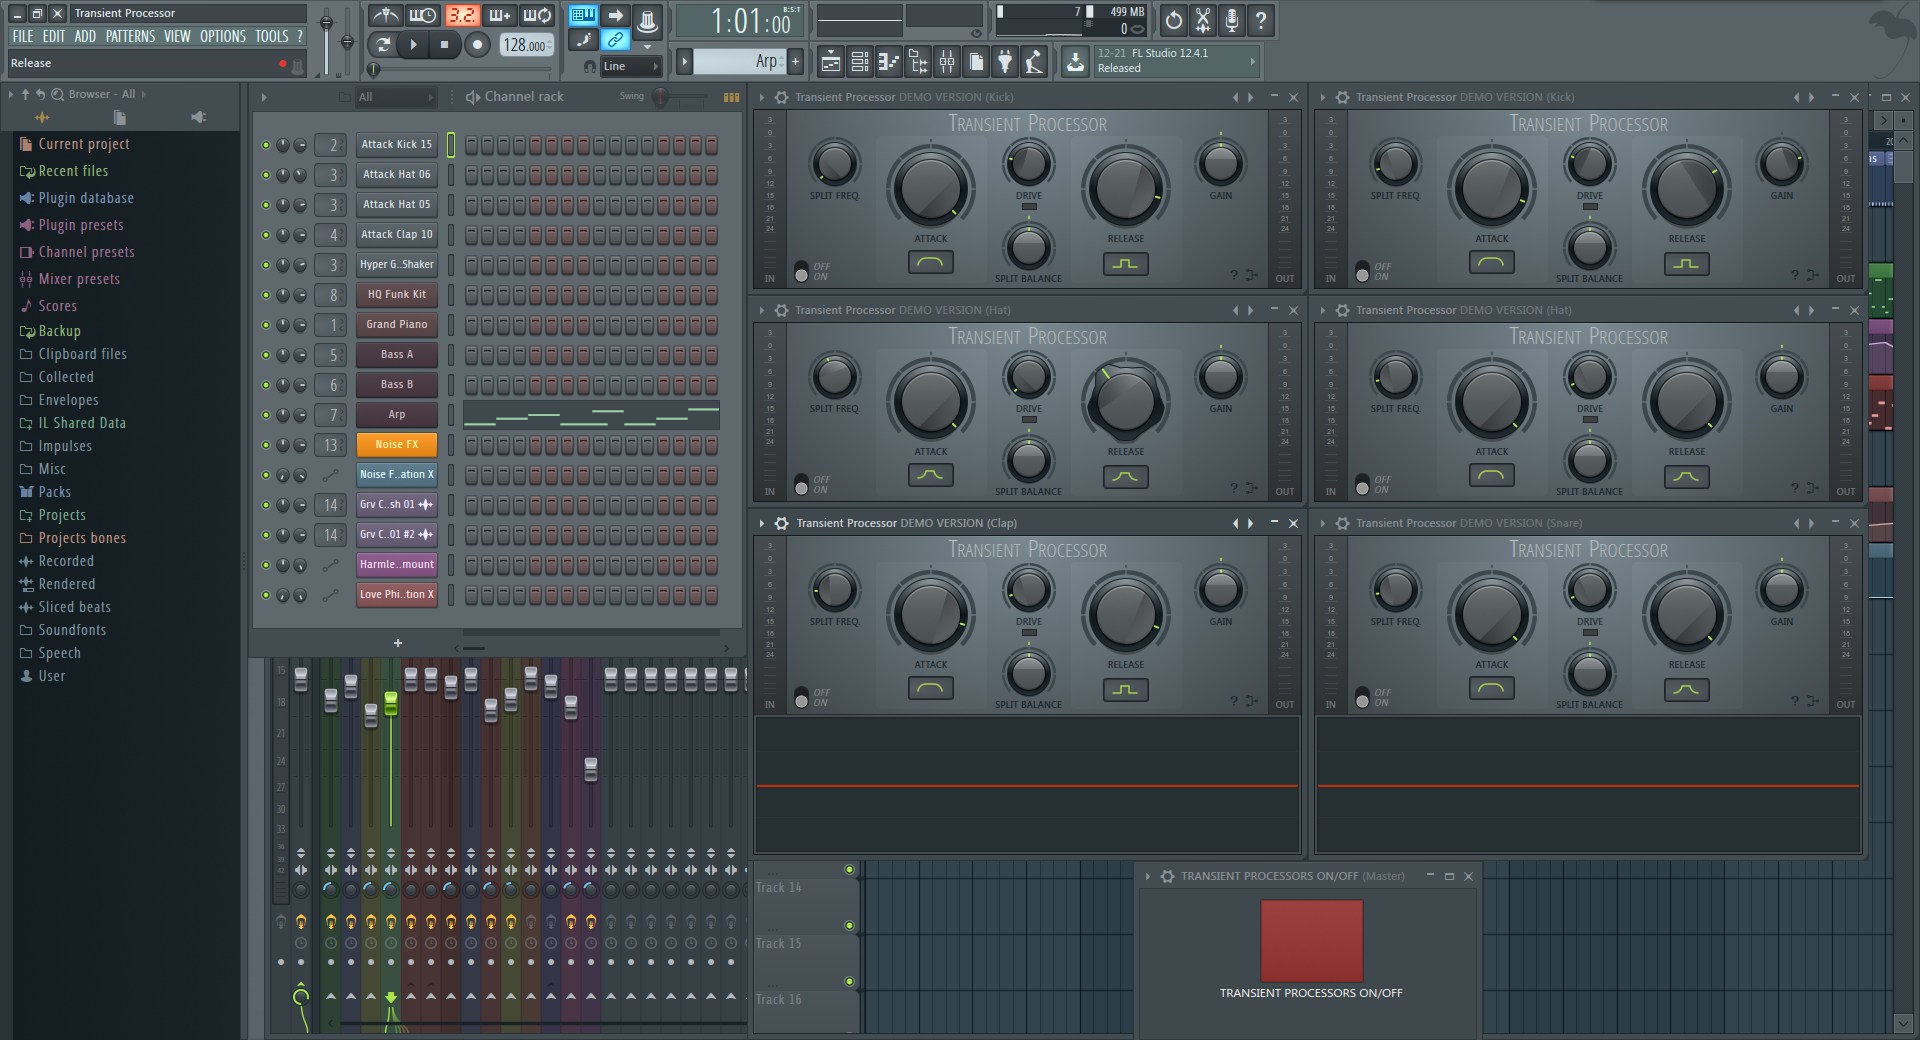This screenshot has height=1040, width=1920.
Task: Click attack curve button in Clap Transient Processor
Action: coord(930,689)
